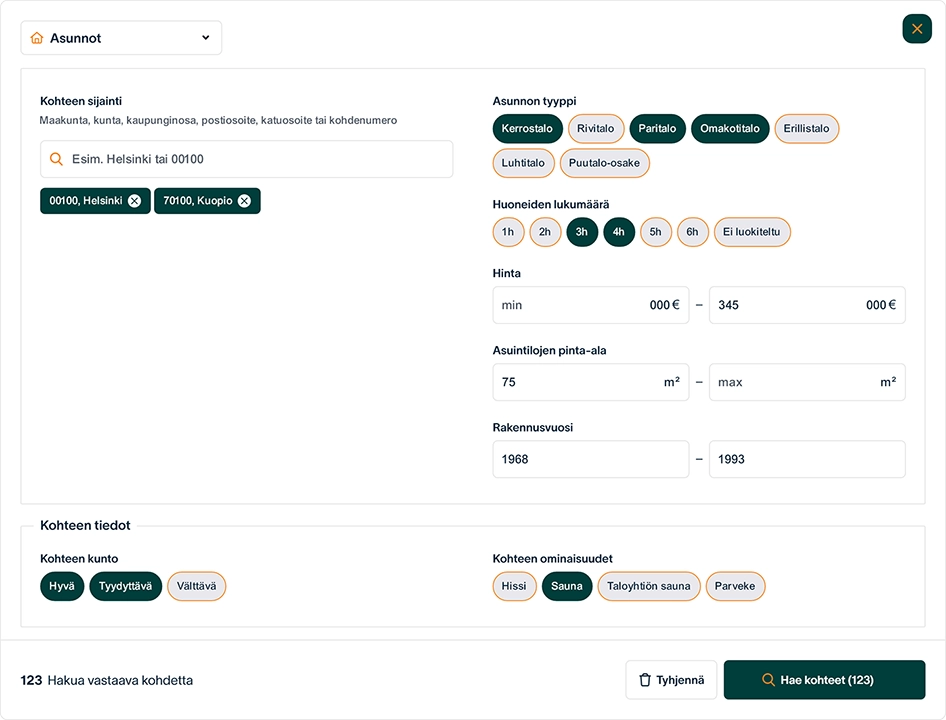This screenshot has height=720, width=946.
Task: Enable the Parveke feature chip
Action: point(735,586)
